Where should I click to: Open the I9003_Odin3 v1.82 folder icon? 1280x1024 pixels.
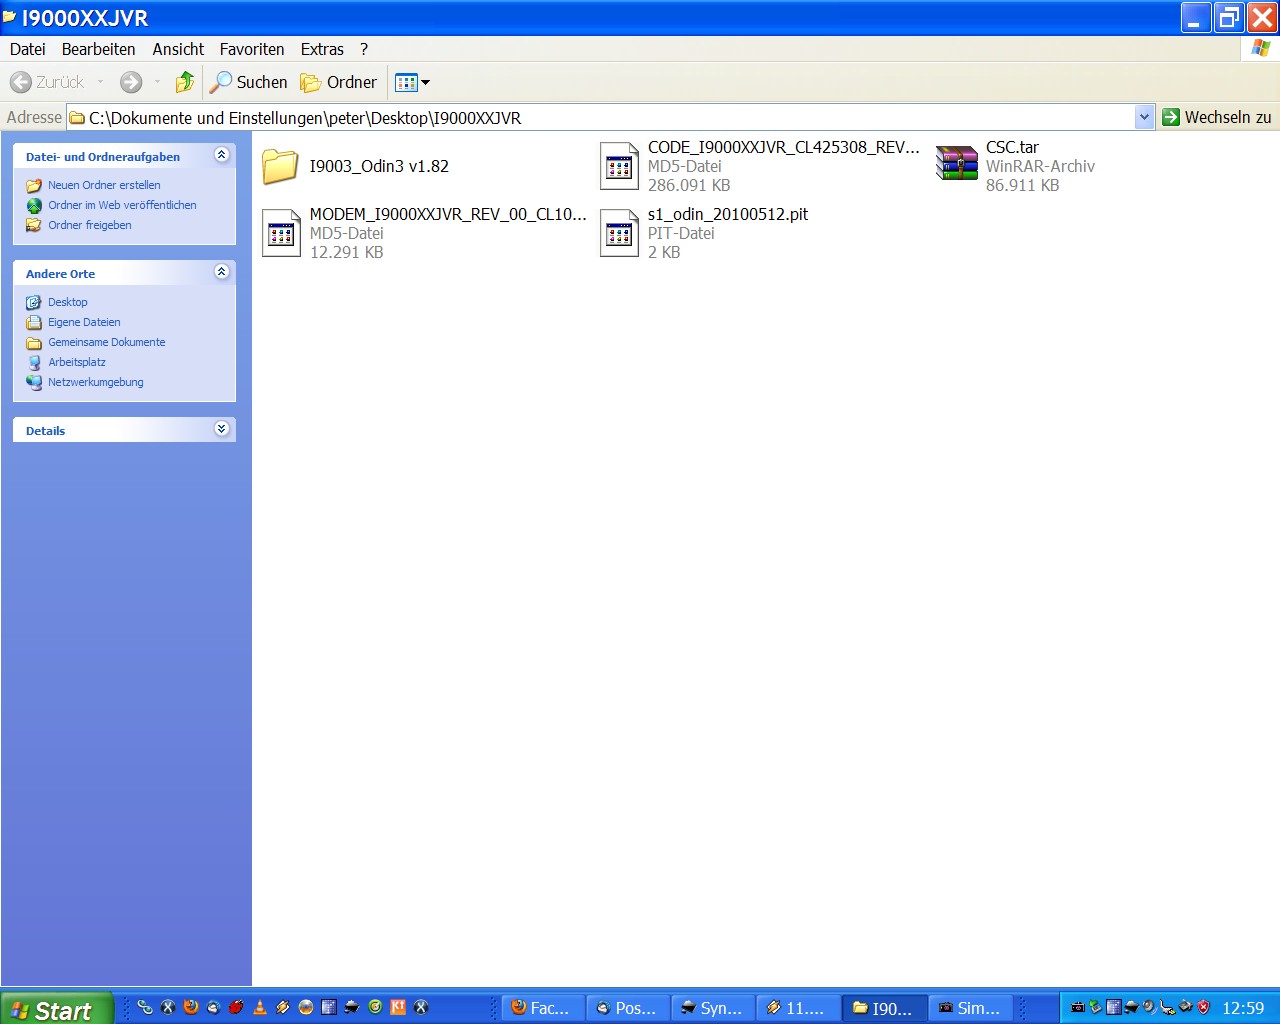(280, 166)
